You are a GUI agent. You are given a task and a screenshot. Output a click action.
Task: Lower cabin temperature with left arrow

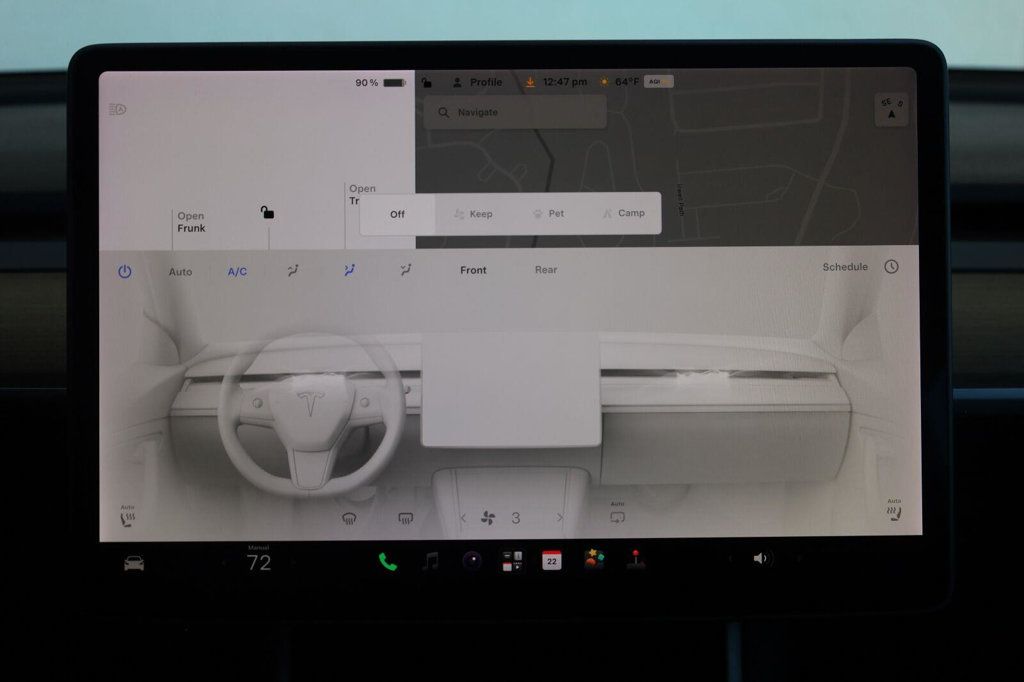pos(224,562)
